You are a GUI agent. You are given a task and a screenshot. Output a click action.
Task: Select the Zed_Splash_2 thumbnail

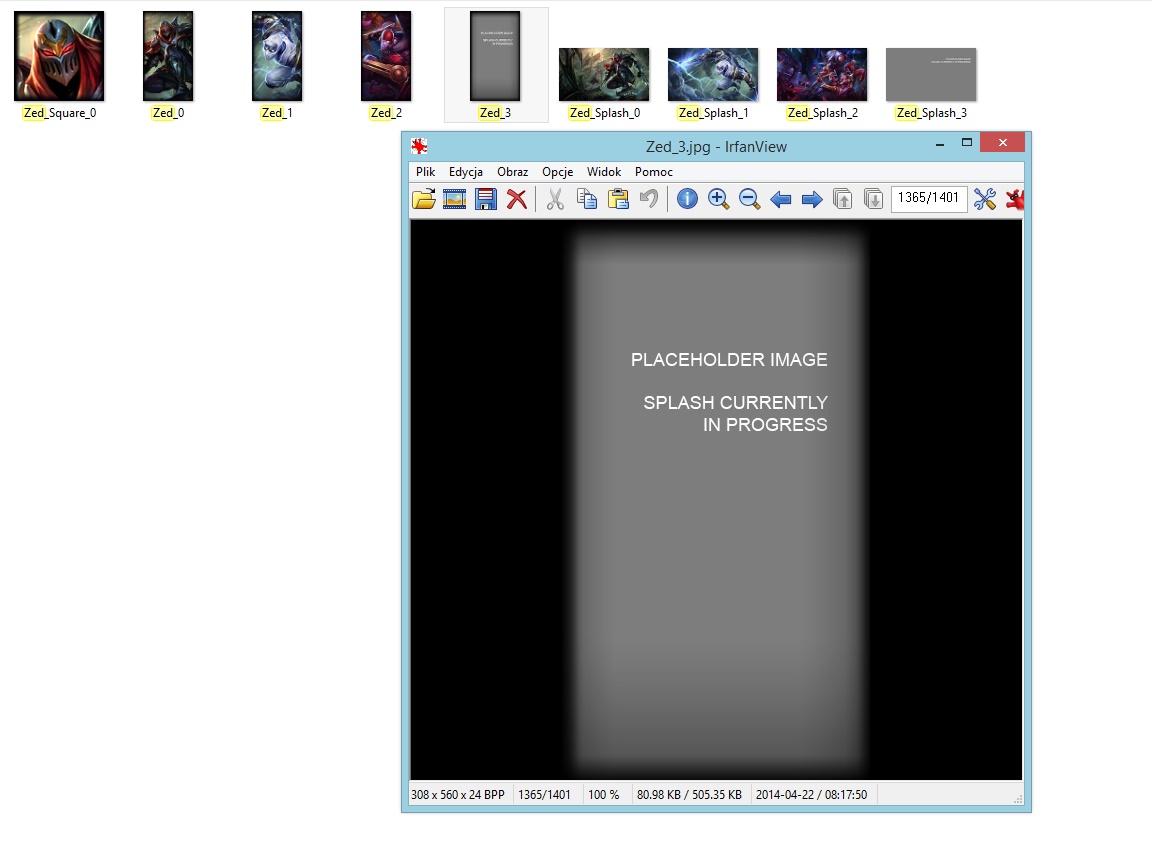click(822, 74)
